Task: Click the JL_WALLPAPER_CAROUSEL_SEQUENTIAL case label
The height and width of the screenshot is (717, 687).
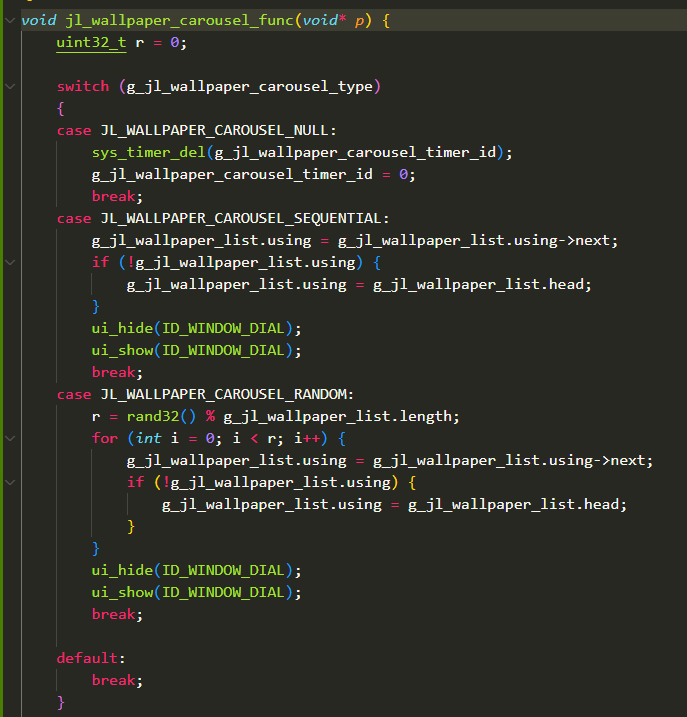Action: click(x=241, y=219)
